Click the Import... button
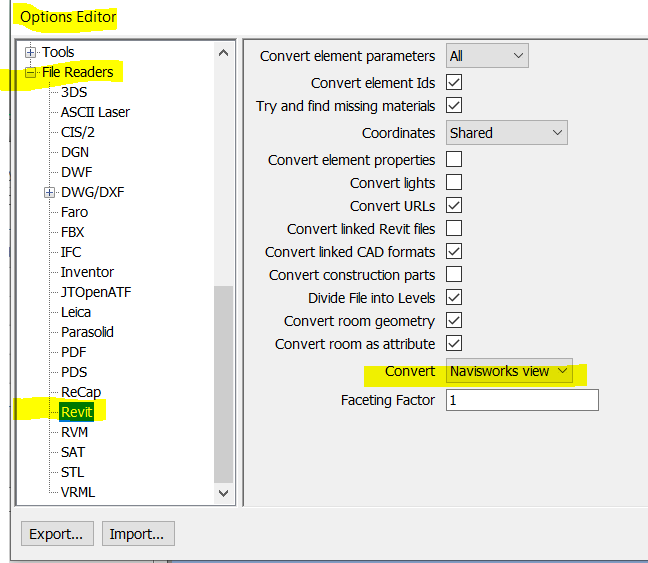Viewport: 648px width, 563px height. 138,533
